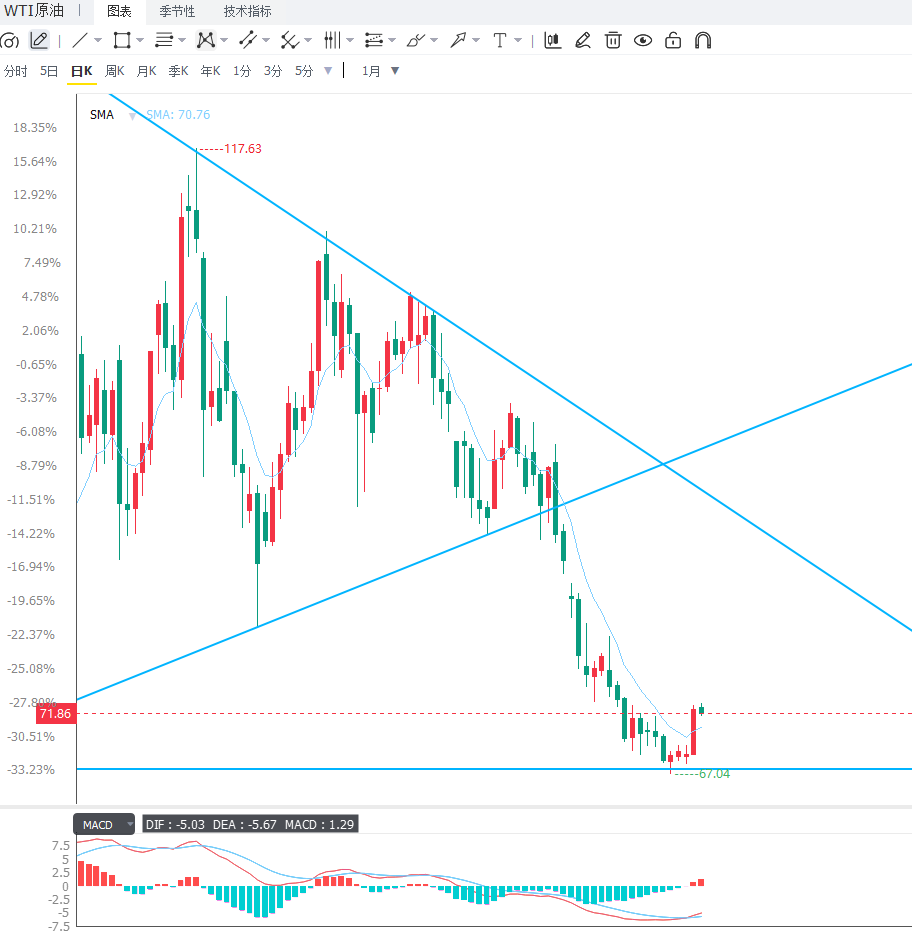Select the trend line drawing tool
The width and height of the screenshot is (912, 936).
pos(79,41)
